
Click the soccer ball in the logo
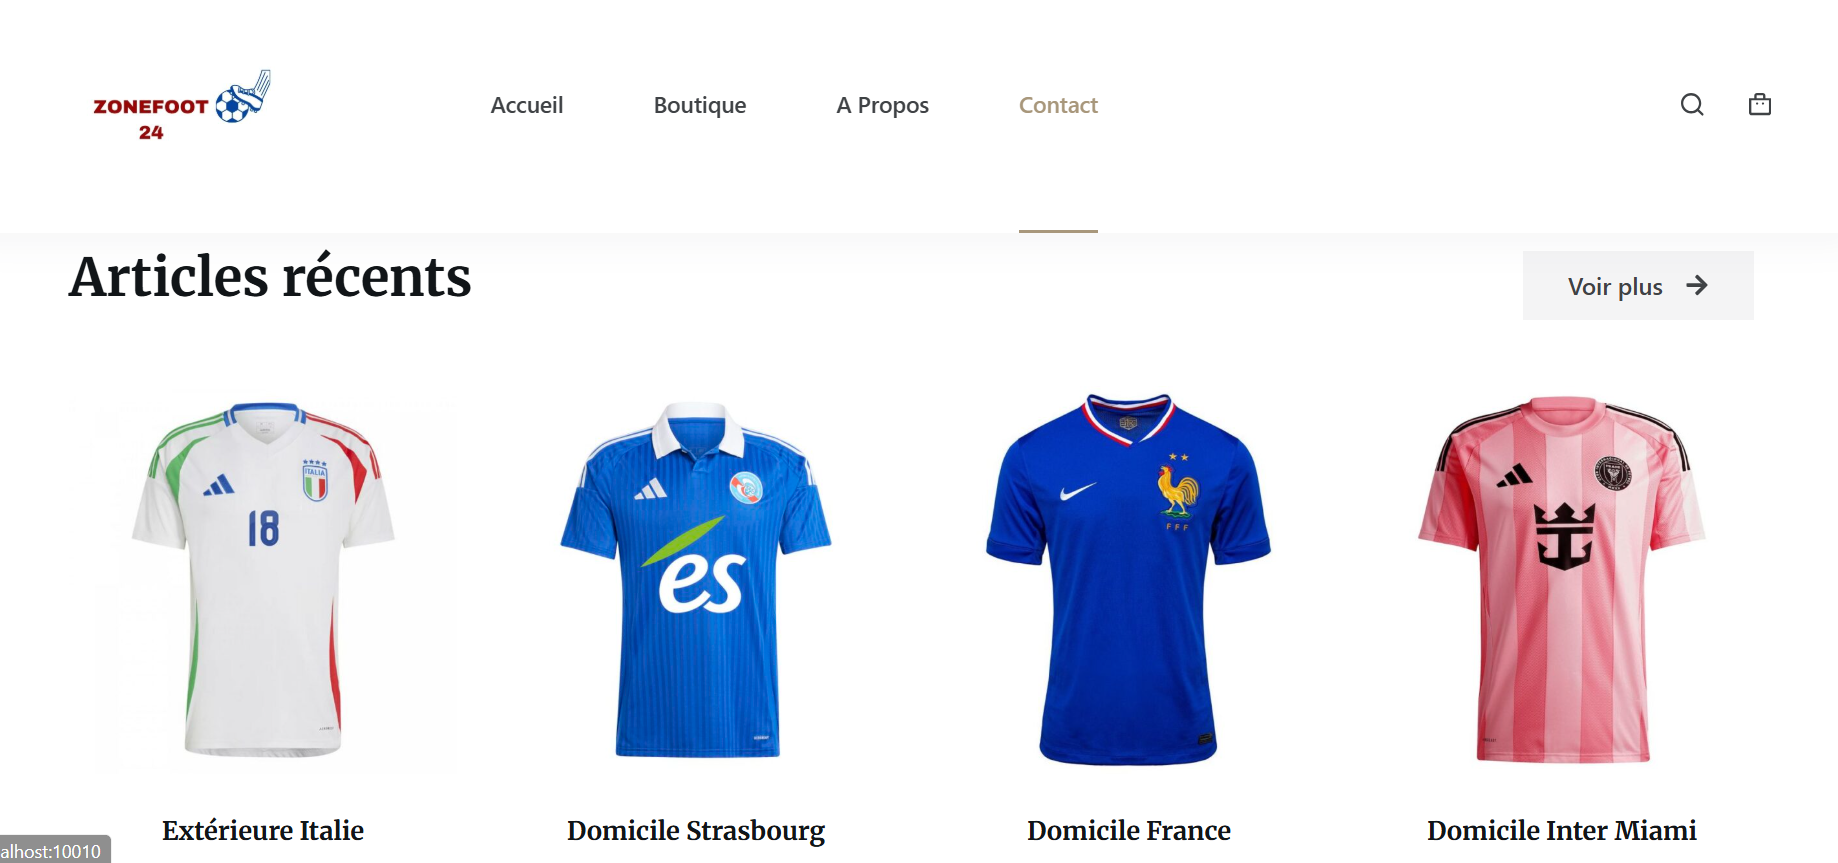tap(233, 106)
